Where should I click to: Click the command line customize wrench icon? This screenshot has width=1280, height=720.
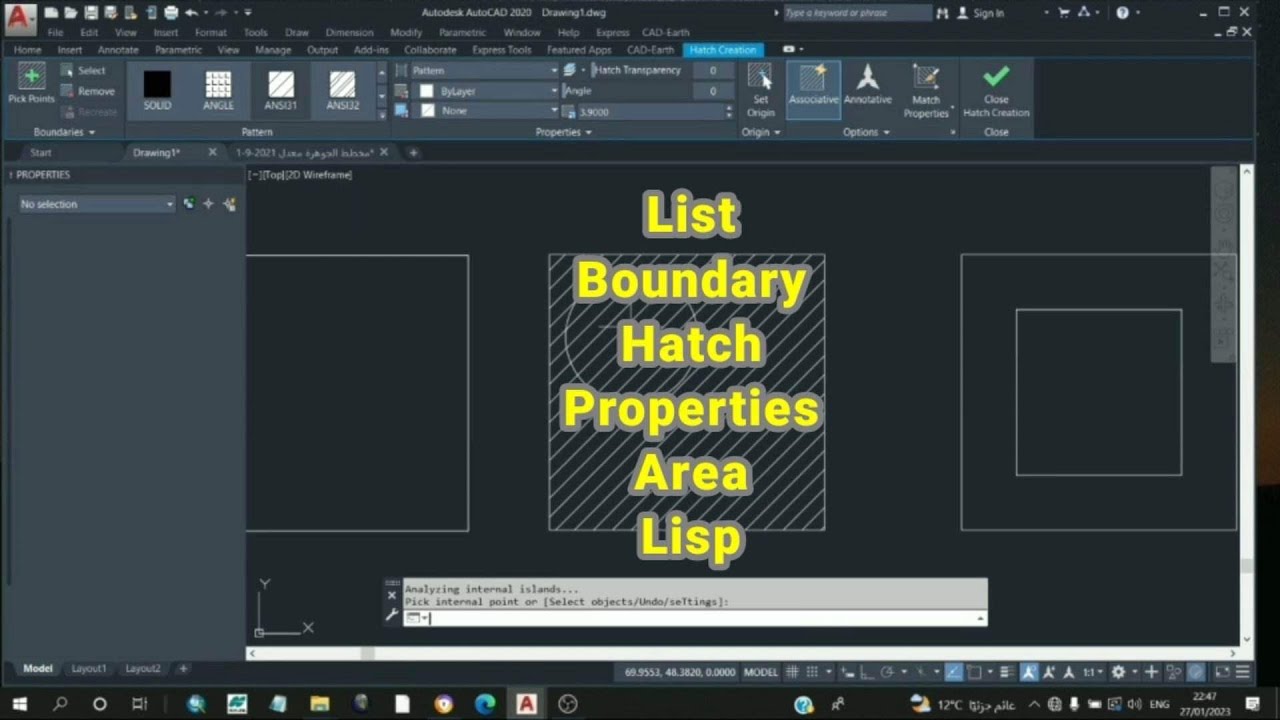pyautogui.click(x=392, y=615)
